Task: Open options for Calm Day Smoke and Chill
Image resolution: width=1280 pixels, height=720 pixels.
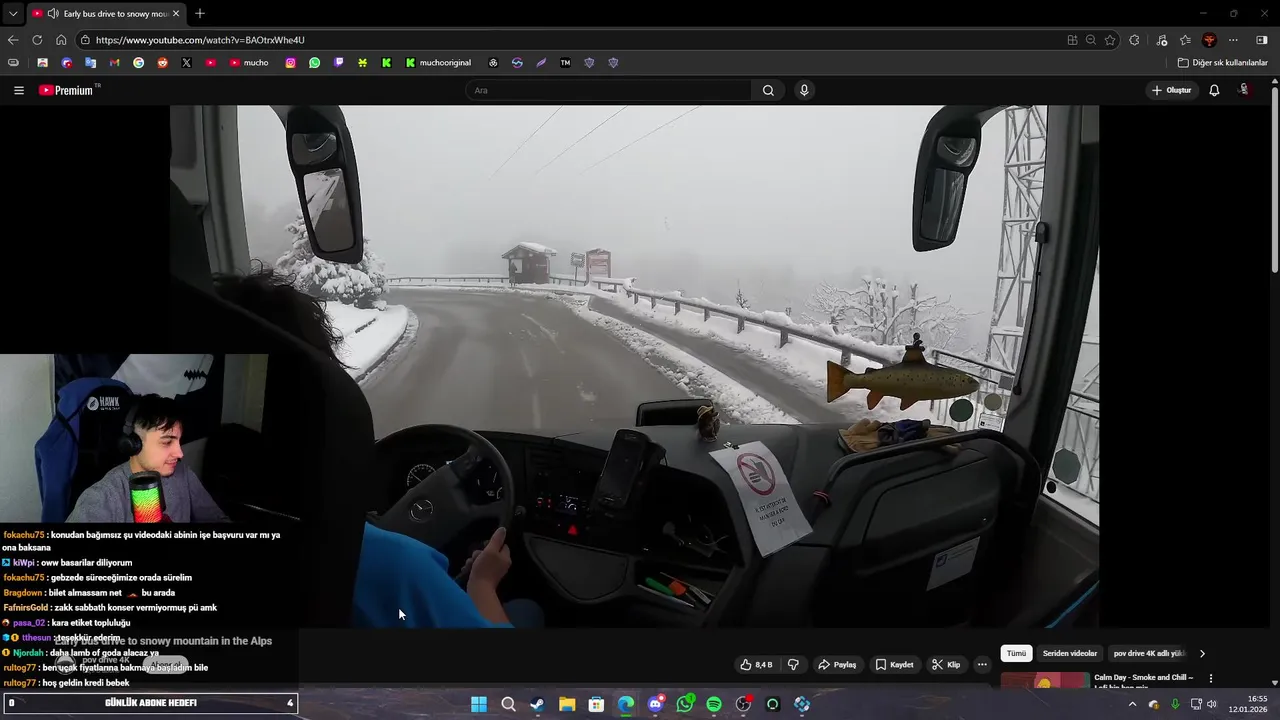Action: click(1211, 678)
